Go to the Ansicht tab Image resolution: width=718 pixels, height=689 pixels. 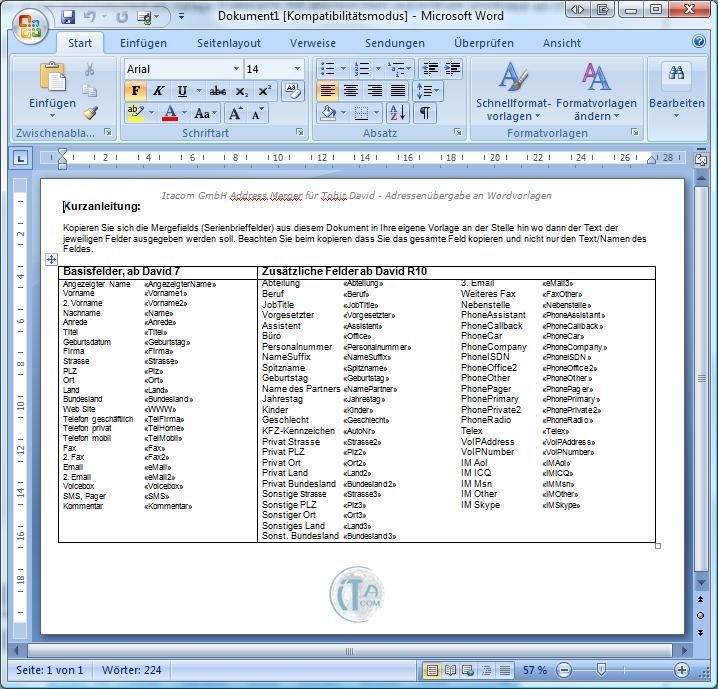[561, 43]
